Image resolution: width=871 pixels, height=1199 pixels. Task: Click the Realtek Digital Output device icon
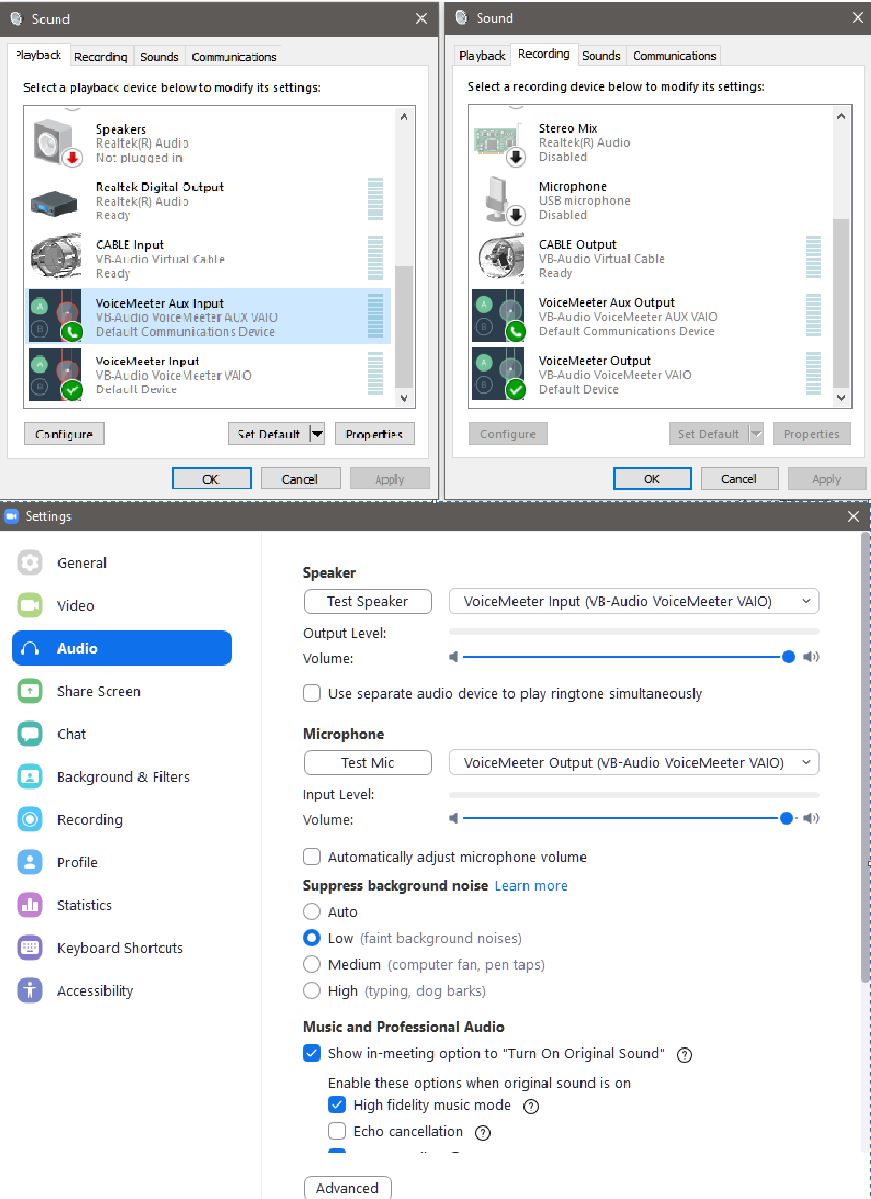54,203
